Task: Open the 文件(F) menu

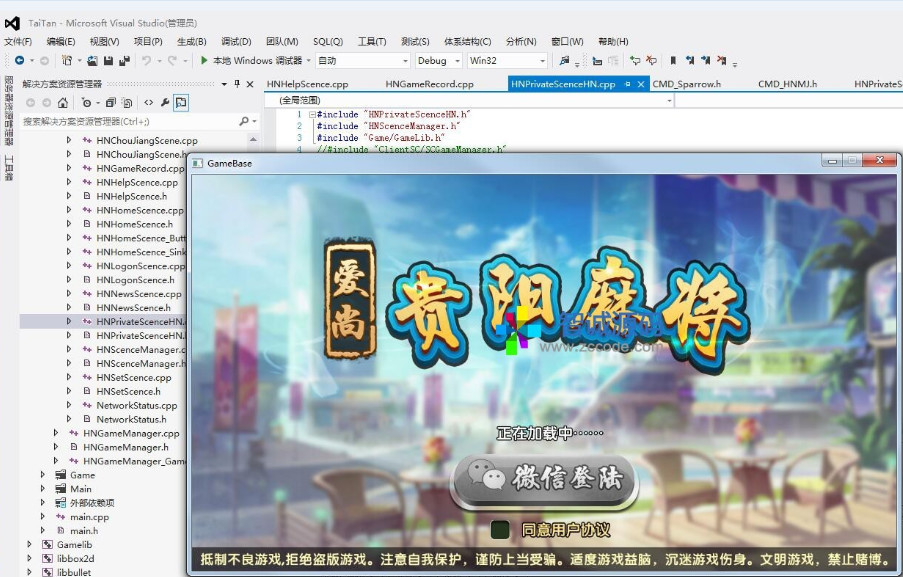Action: pyautogui.click(x=18, y=41)
